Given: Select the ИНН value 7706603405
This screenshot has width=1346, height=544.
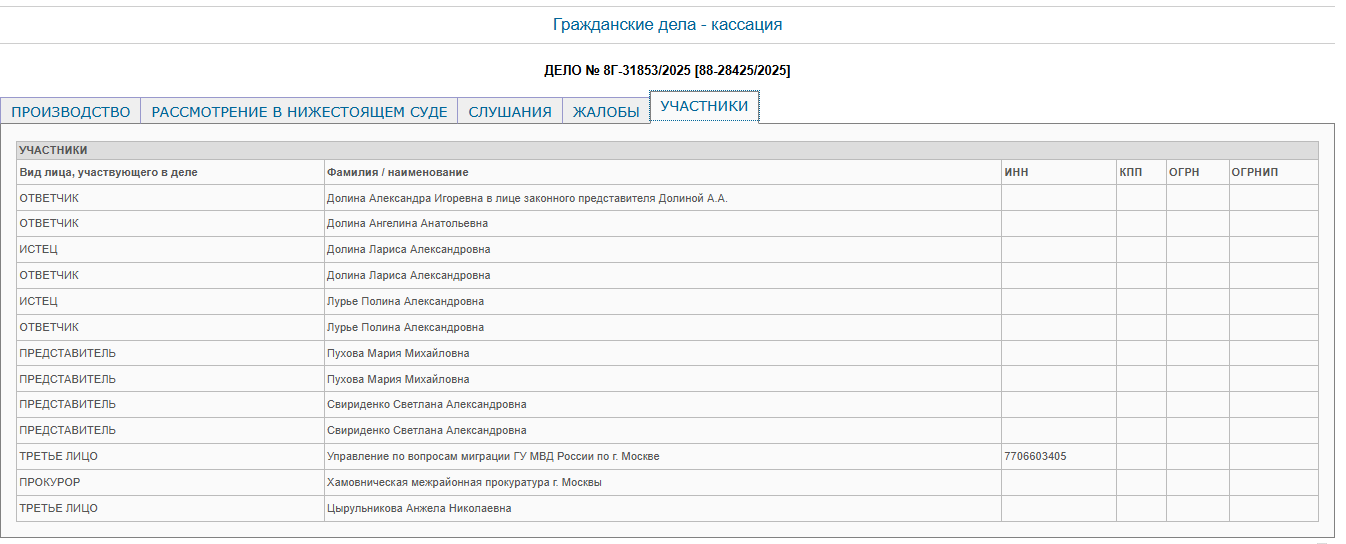Looking at the screenshot, I should pyautogui.click(x=1035, y=457).
